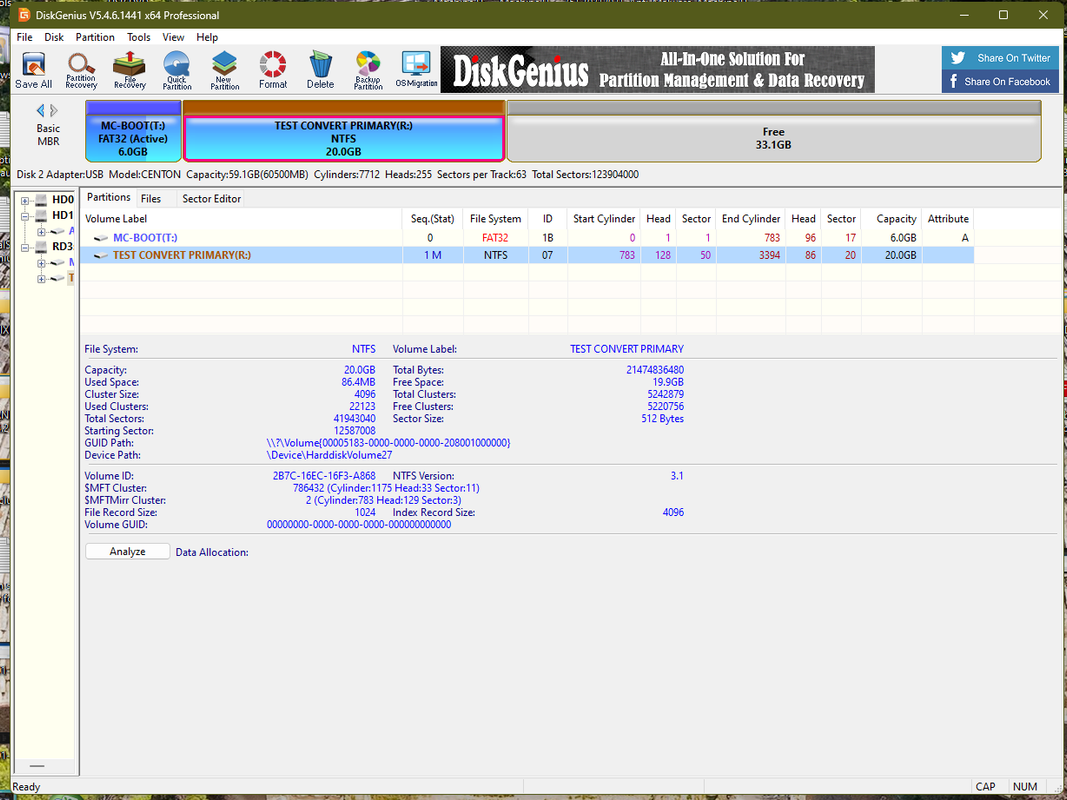Image resolution: width=1067 pixels, height=800 pixels.
Task: Click the RD3 disk icon in tree
Action: tap(42, 247)
